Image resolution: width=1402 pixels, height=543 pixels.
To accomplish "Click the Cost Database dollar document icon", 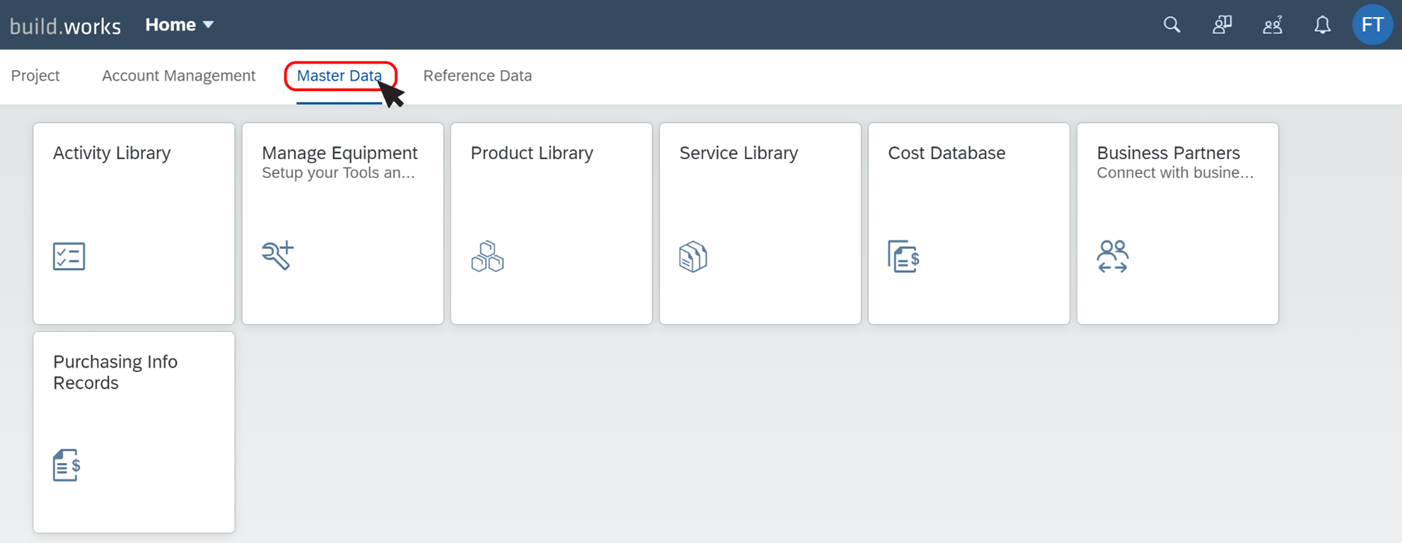I will point(903,256).
